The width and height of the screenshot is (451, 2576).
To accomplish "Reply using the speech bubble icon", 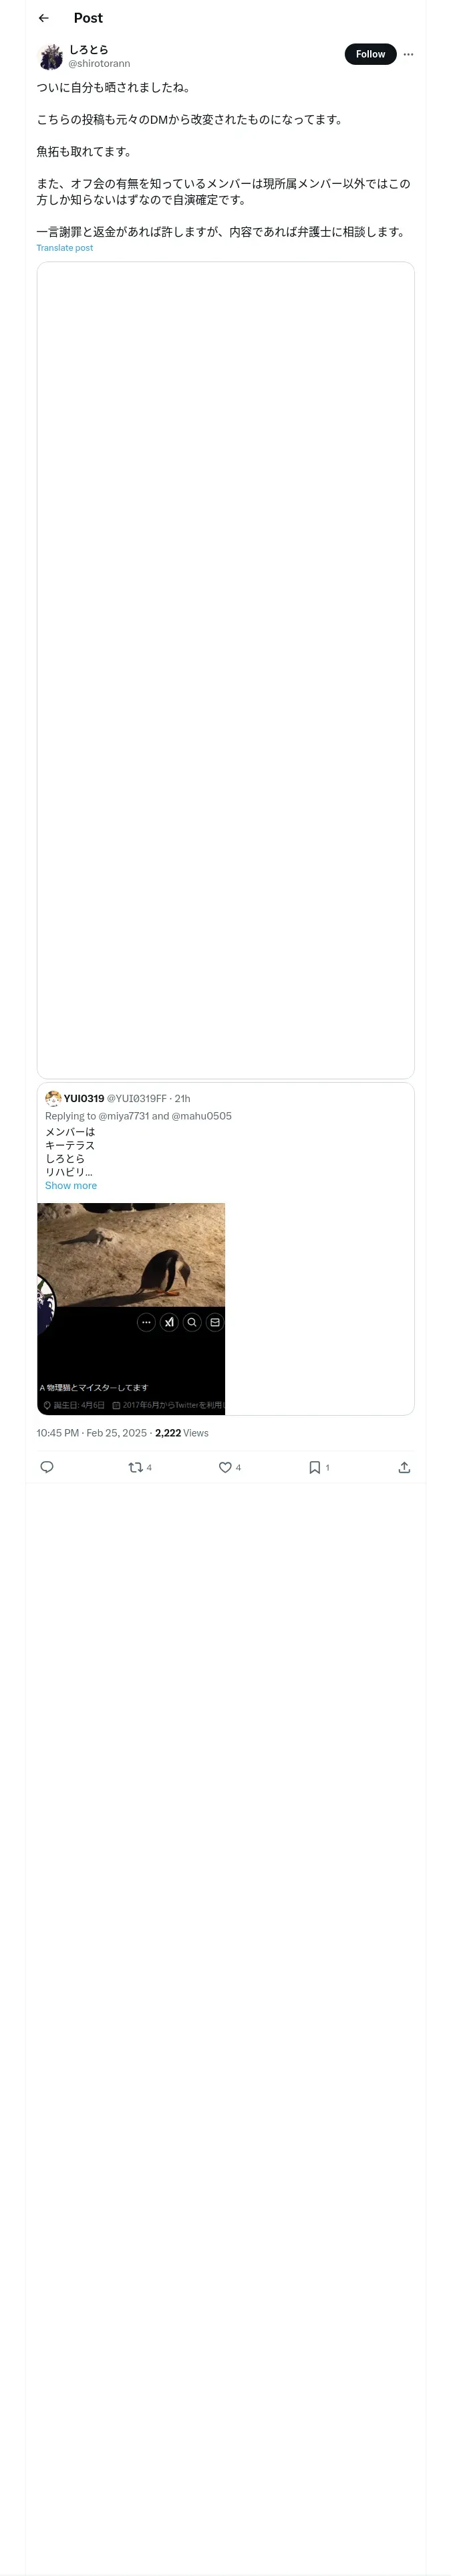I will click(x=47, y=1467).
